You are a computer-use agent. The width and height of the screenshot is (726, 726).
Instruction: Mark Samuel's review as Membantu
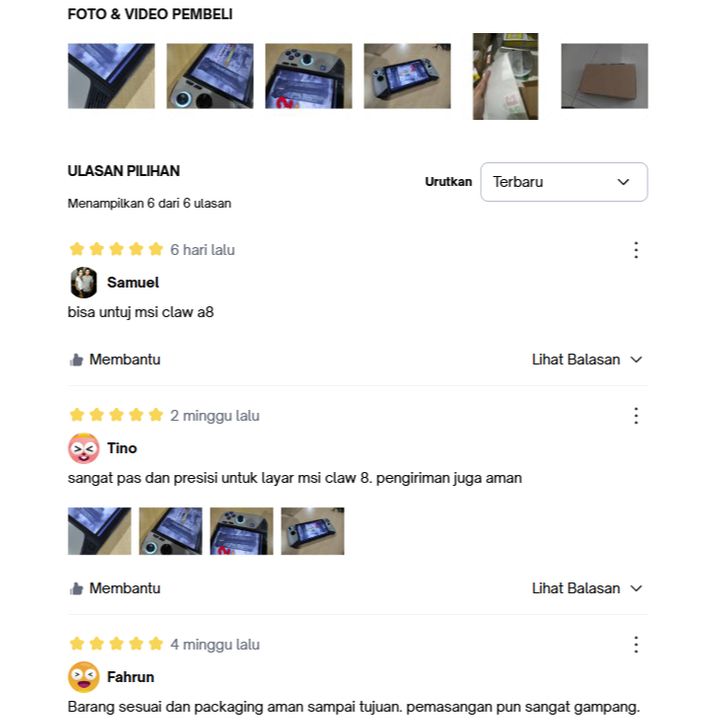coord(115,360)
